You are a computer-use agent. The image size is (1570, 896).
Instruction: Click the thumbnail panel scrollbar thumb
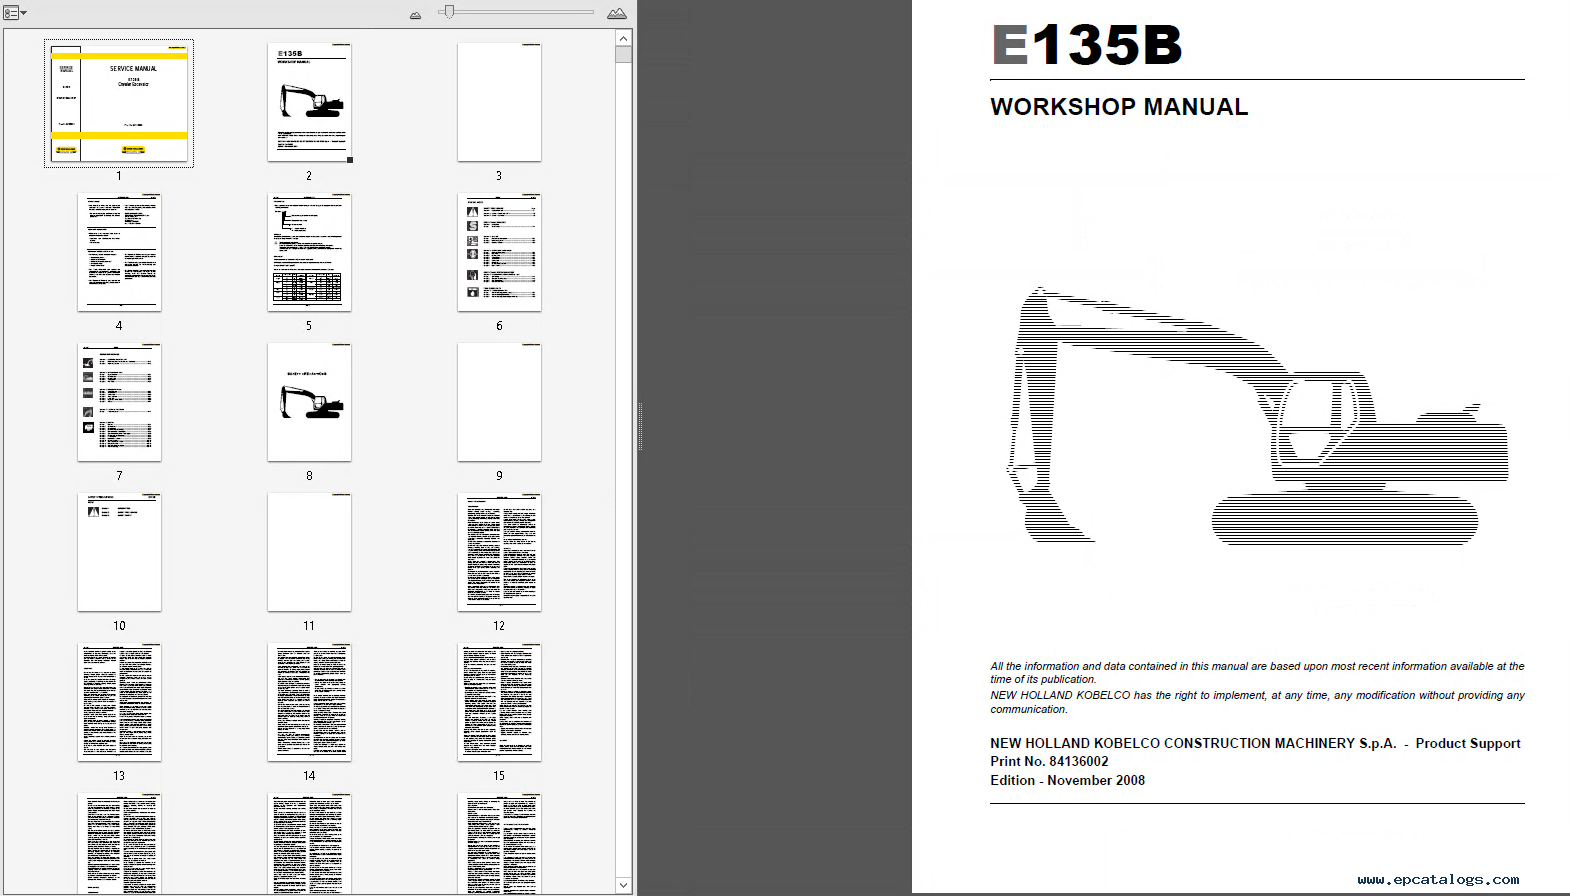click(x=624, y=55)
